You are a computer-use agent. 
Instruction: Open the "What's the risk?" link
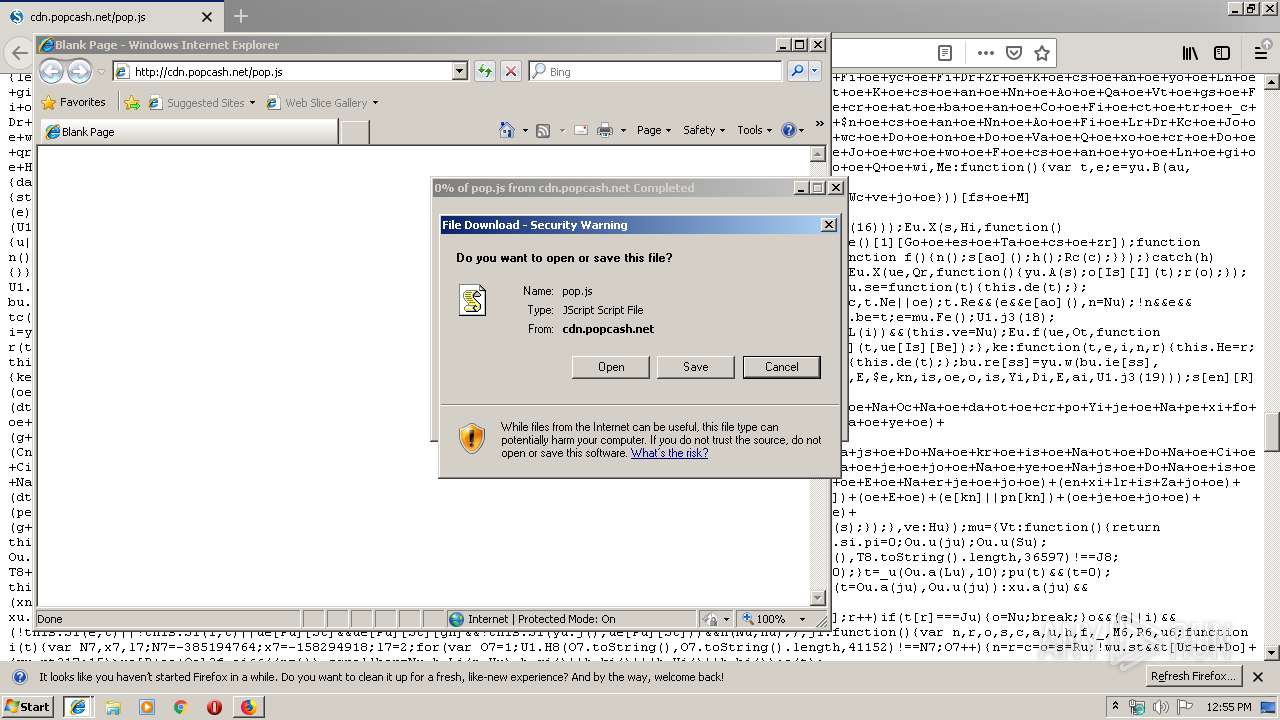pos(669,453)
